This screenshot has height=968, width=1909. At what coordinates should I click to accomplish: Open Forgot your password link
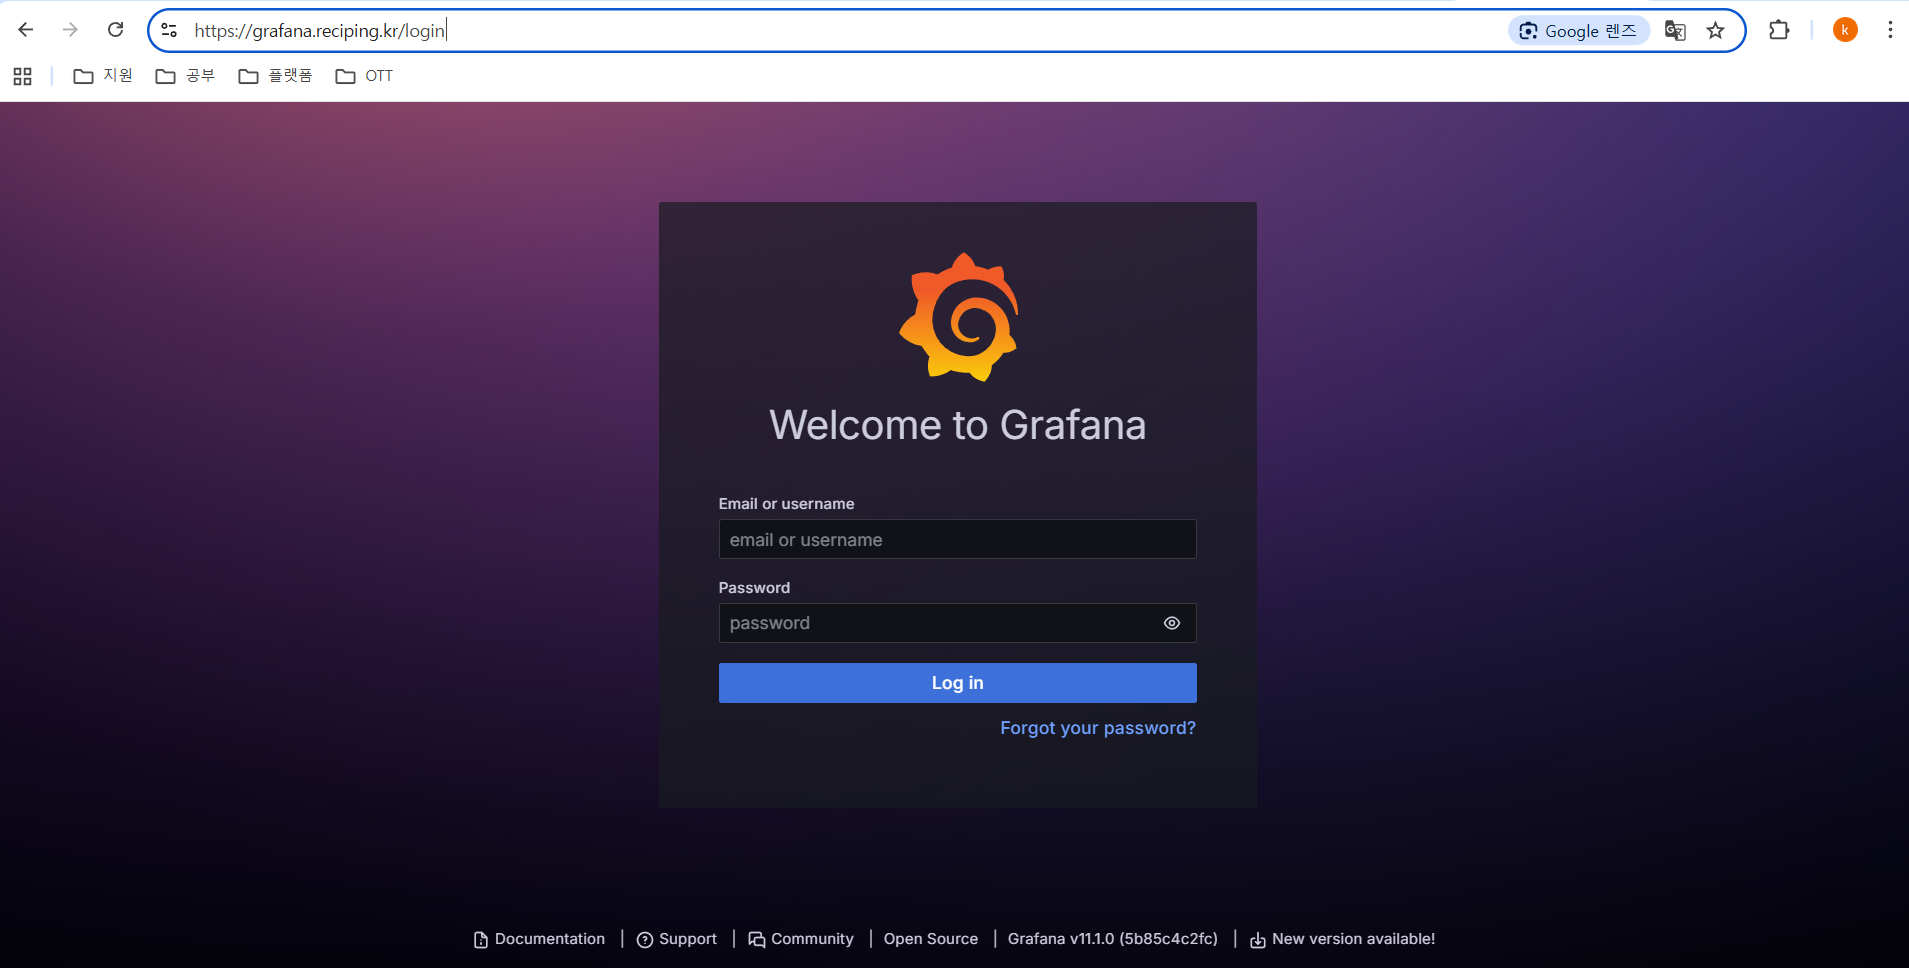[x=1098, y=728]
